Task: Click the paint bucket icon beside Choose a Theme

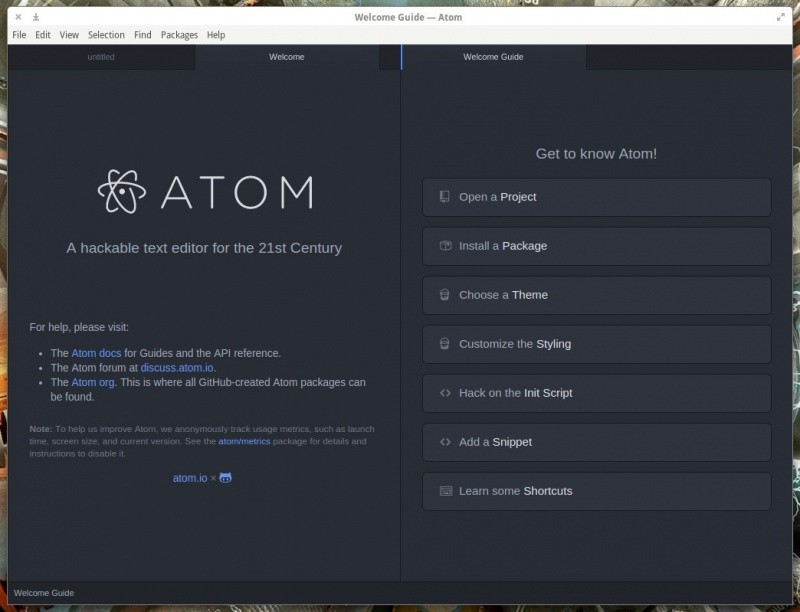Action: (x=444, y=294)
